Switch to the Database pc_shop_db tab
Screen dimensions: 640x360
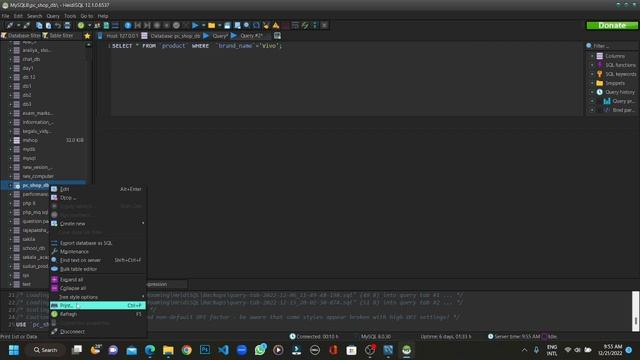[171, 36]
